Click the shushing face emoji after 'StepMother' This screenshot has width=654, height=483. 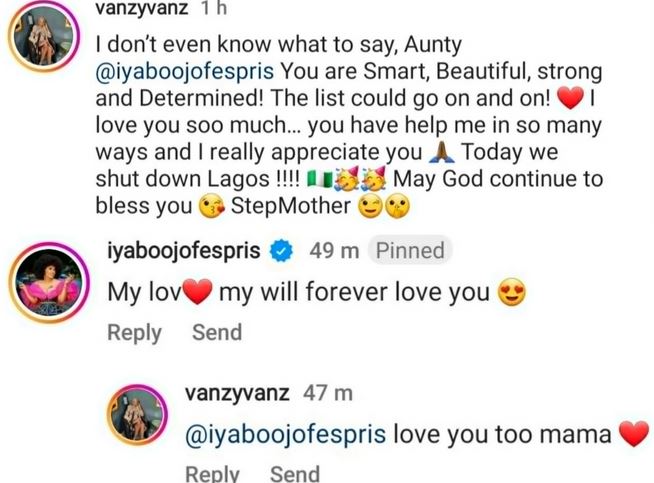pos(395,208)
